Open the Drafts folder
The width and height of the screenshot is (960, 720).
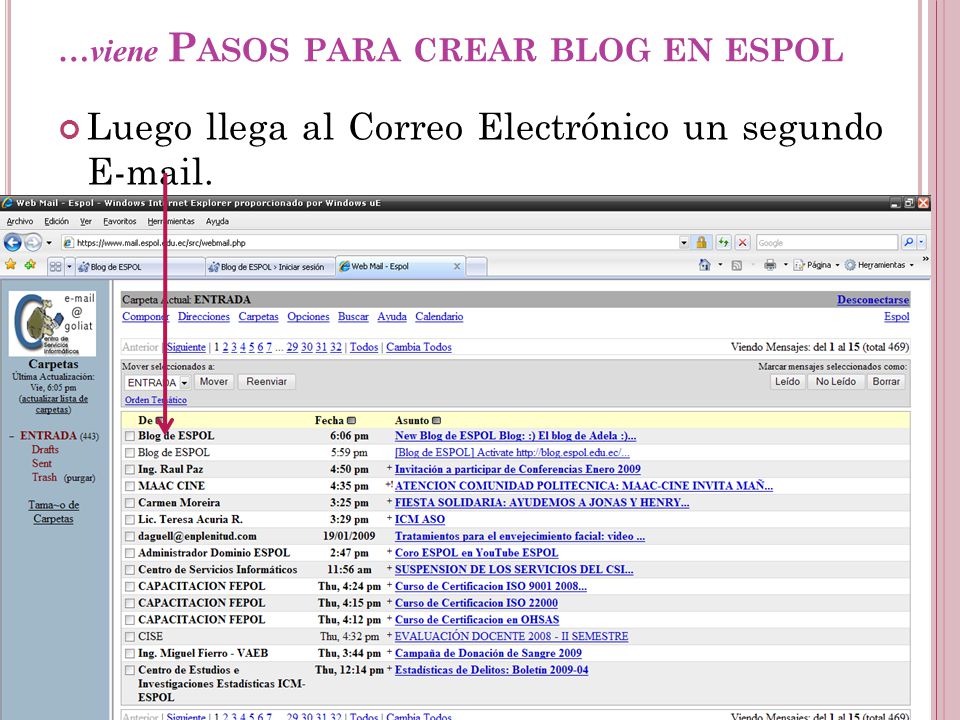pyautogui.click(x=45, y=449)
